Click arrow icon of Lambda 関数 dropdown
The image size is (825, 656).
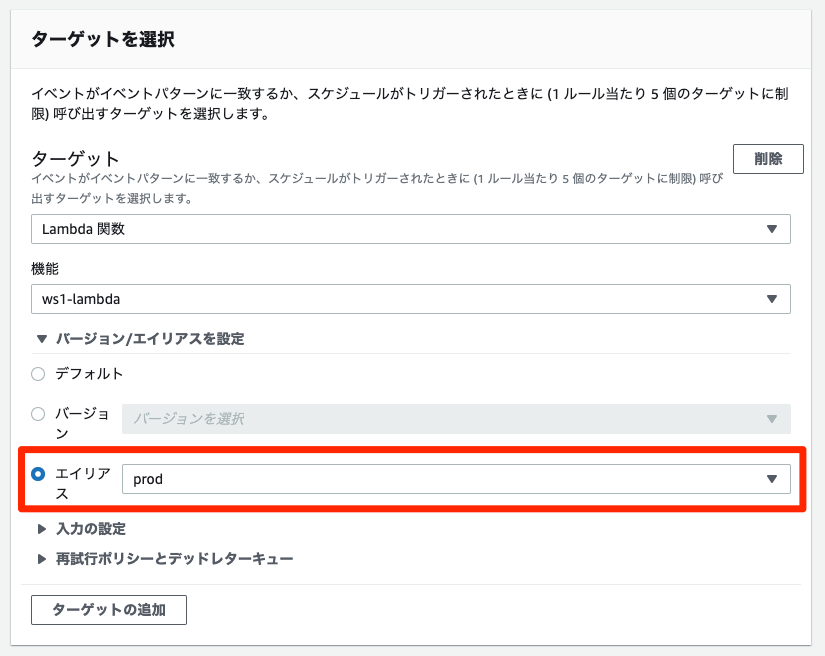pyautogui.click(x=772, y=229)
